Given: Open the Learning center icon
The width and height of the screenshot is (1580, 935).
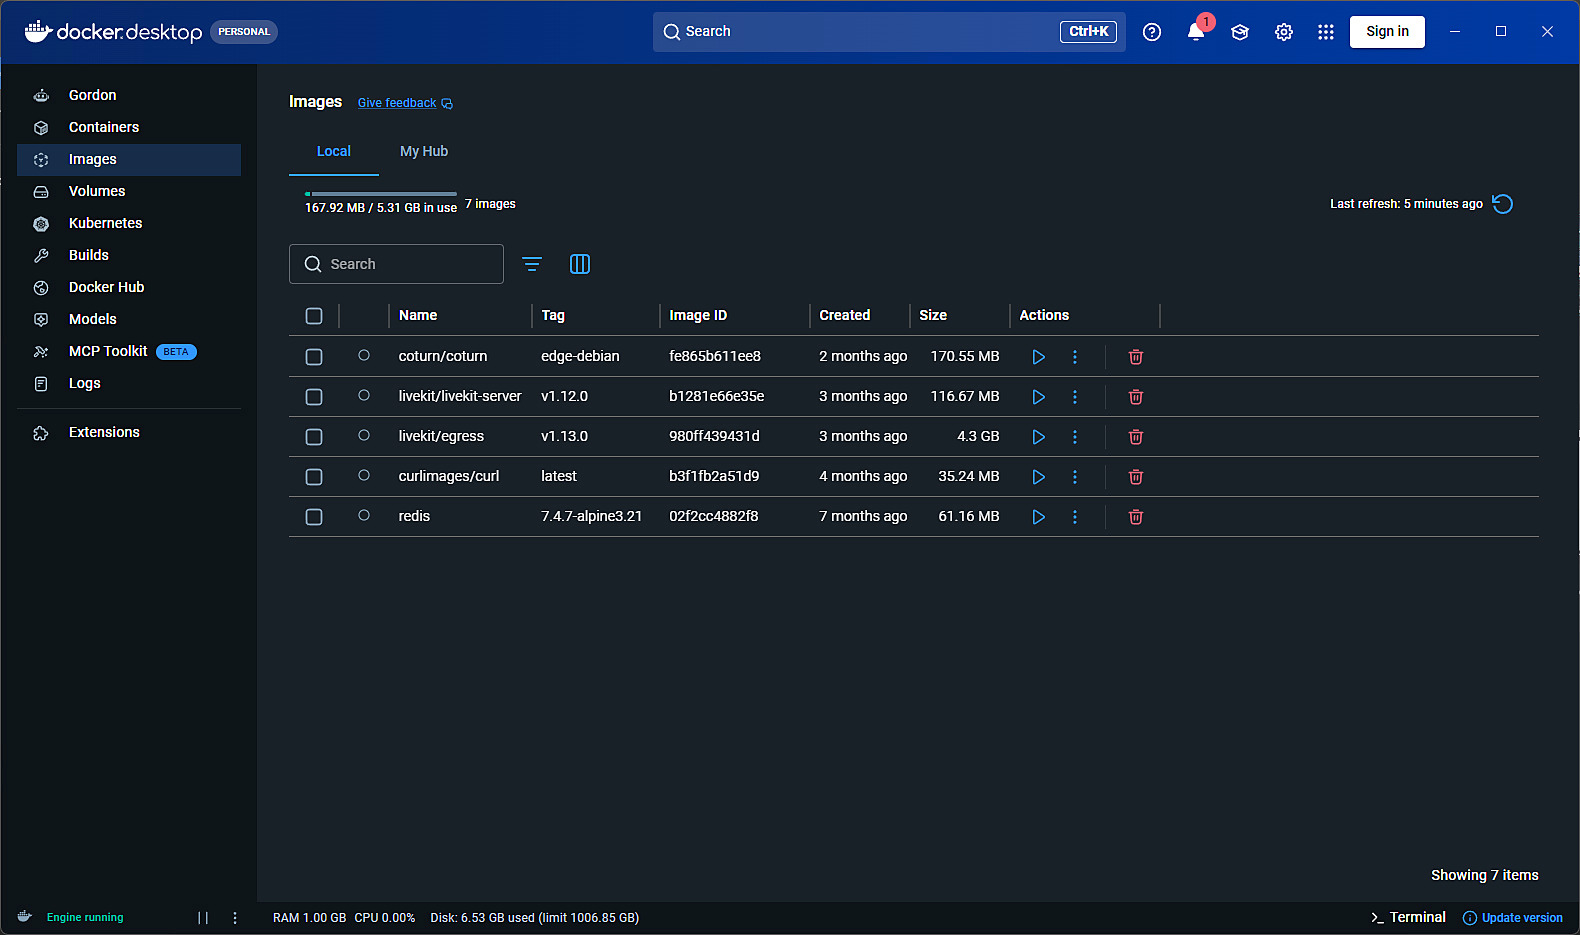Looking at the screenshot, I should (1240, 32).
